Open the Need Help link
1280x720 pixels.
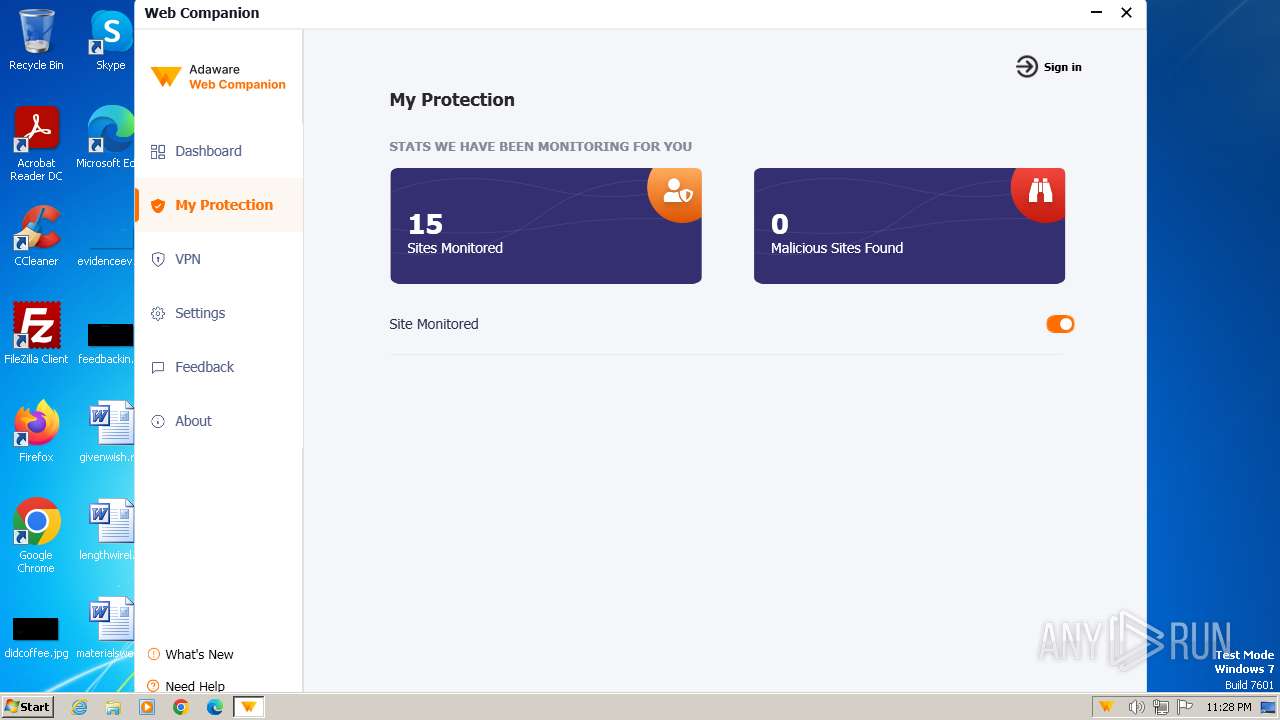(195, 686)
